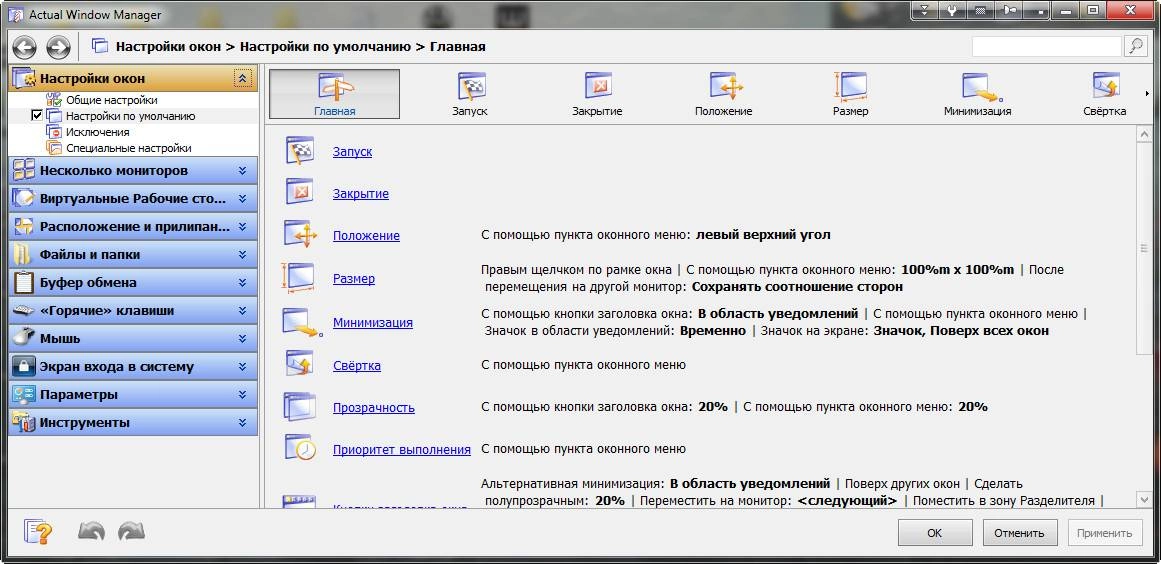Click the Закрытие row red-cross icon
This screenshot has height=564, width=1161.
tap(301, 192)
